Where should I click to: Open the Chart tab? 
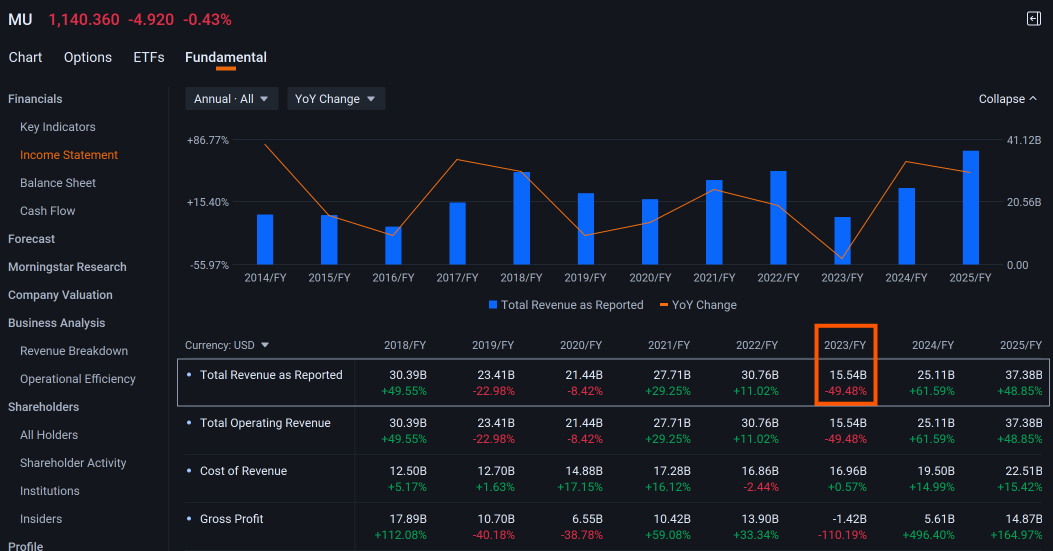[26, 58]
